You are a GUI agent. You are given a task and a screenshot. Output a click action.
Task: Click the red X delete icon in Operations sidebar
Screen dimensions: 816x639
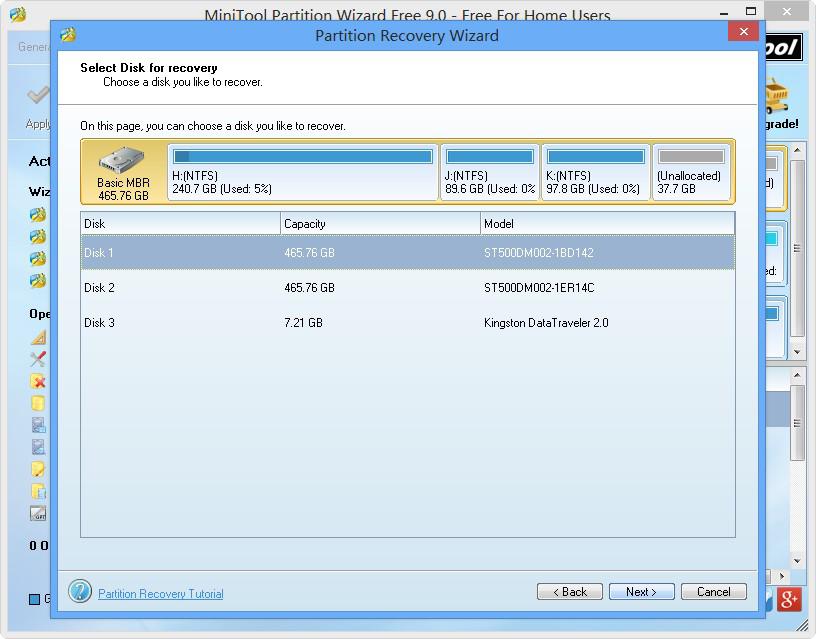point(38,381)
